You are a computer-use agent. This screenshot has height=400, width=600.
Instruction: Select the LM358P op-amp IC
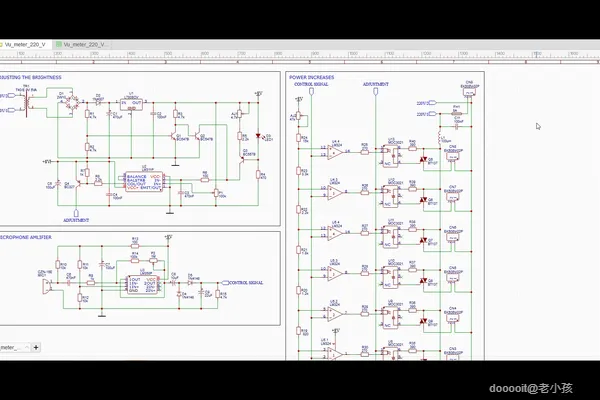[143, 285]
